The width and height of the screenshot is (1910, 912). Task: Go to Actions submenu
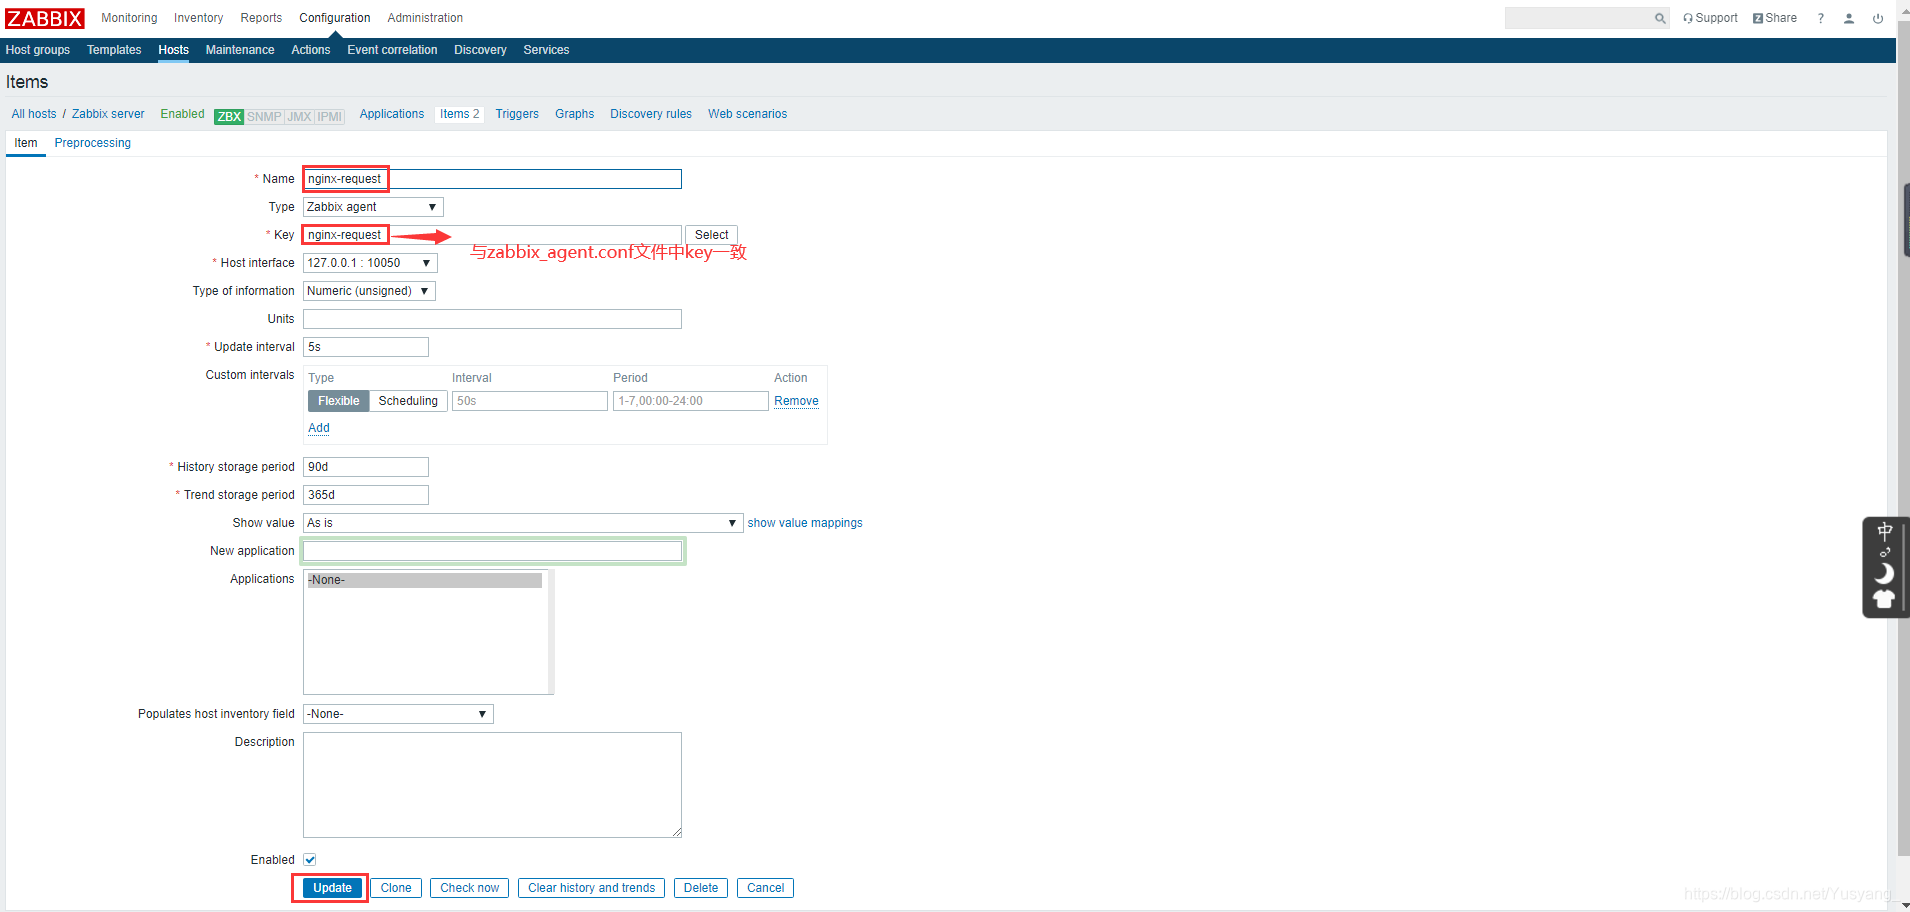point(311,50)
